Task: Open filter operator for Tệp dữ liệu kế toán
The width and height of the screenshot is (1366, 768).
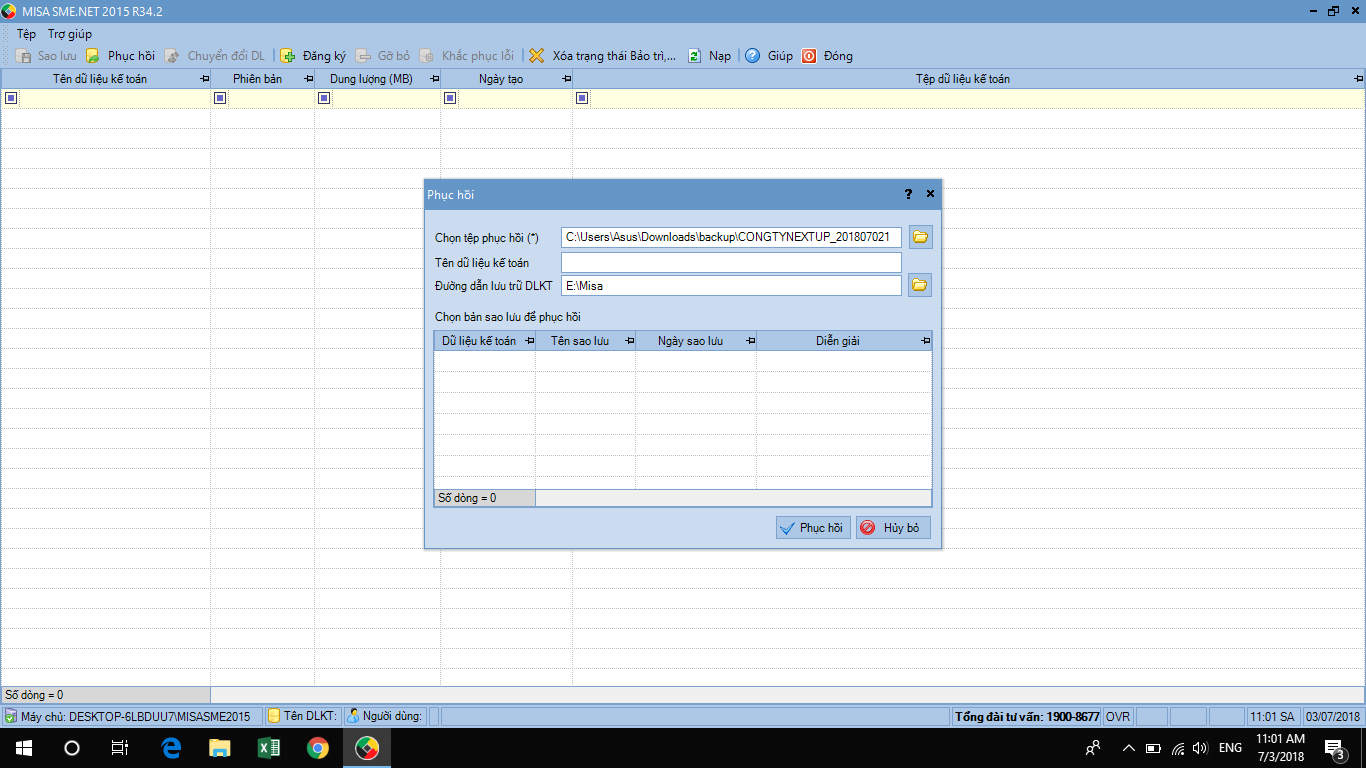Action: point(582,98)
